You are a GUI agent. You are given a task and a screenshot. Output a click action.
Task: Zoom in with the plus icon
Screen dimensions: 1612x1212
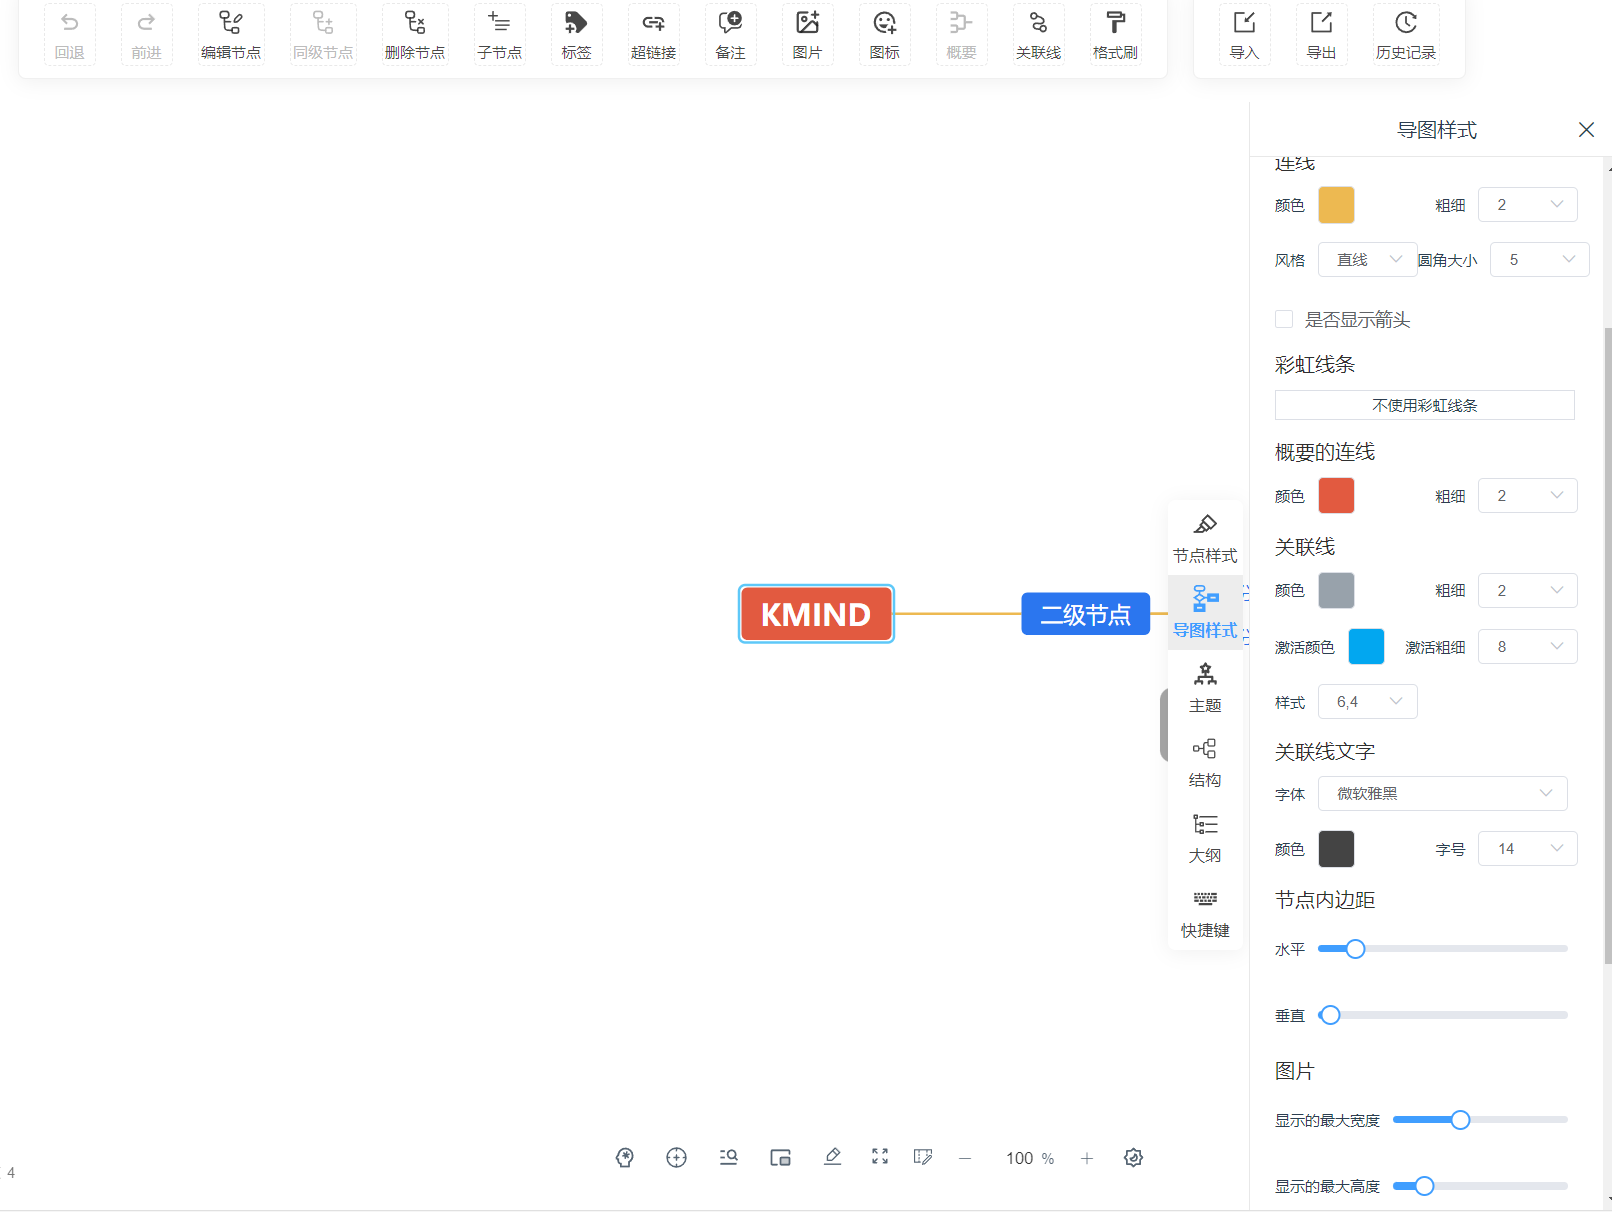[x=1087, y=1158]
